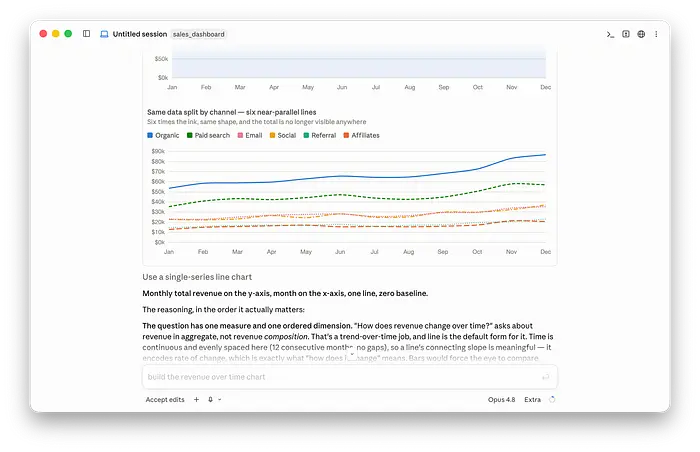Toggle the sidebar panel icon
This screenshot has width=700, height=452.
coord(87,33)
